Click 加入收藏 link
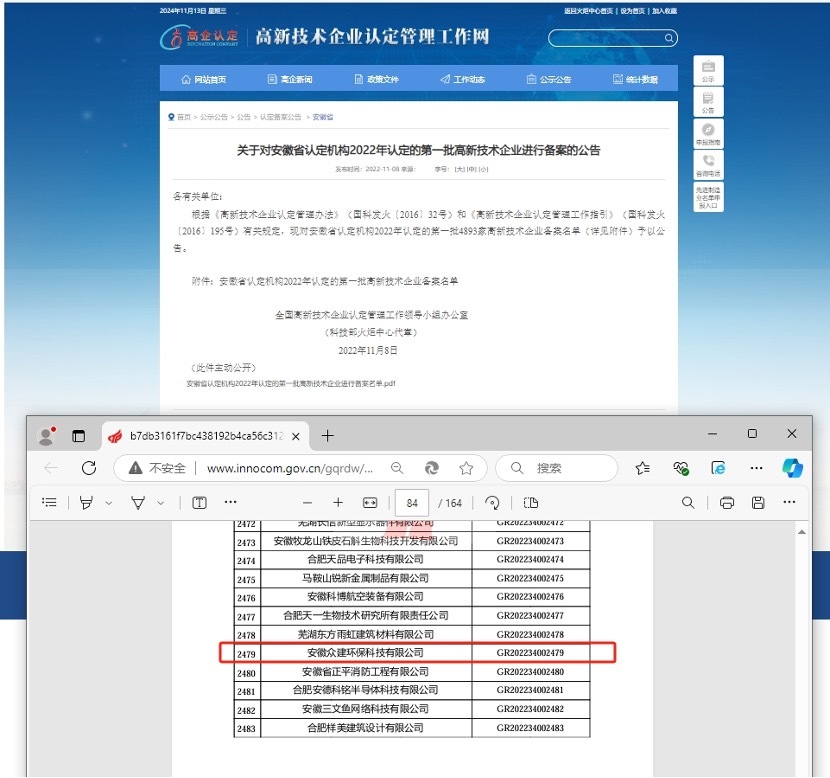Screen dimensions: 830x778 (x=664, y=11)
